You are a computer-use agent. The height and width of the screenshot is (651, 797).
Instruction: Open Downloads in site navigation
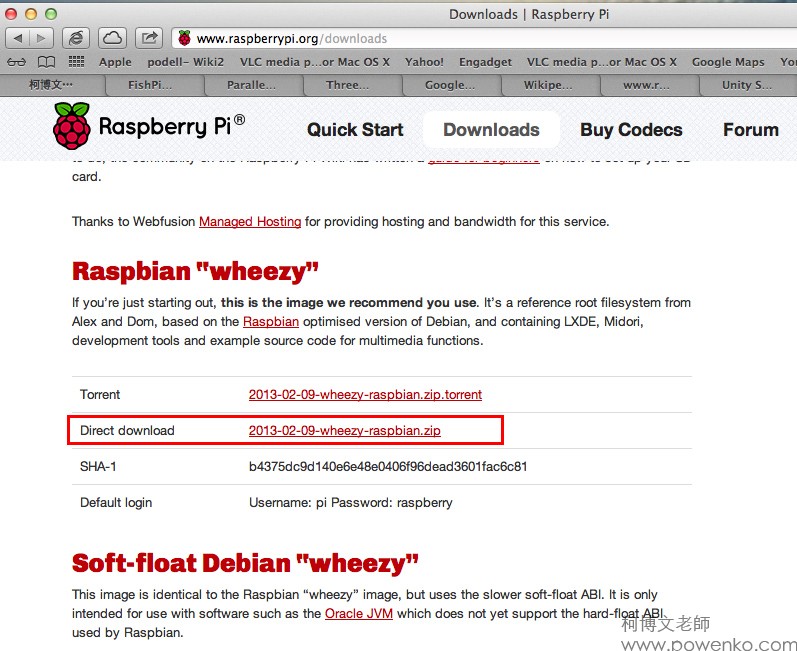pyautogui.click(x=491, y=130)
